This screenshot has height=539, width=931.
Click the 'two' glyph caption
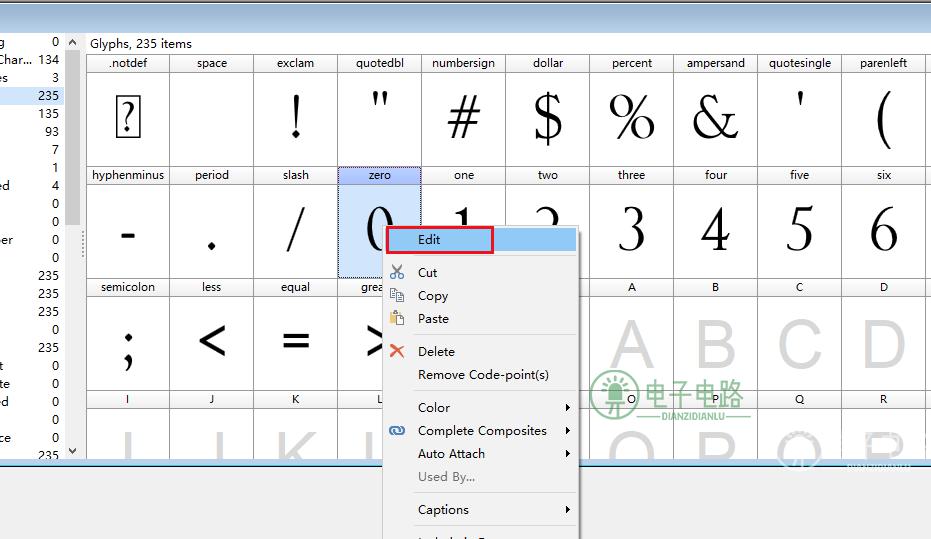547,175
